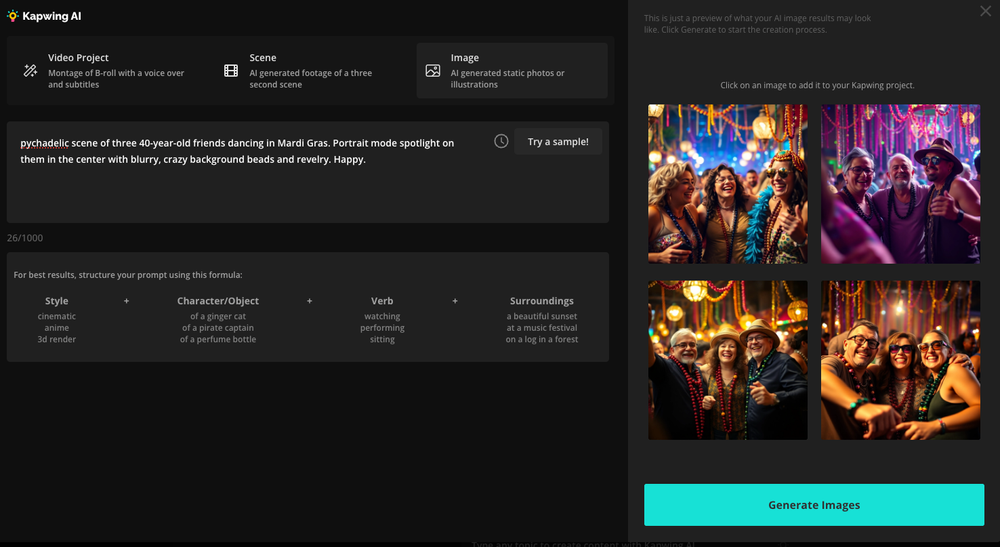This screenshot has height=547, width=1000.
Task: Open prompt history via the clock icon
Action: click(x=501, y=142)
